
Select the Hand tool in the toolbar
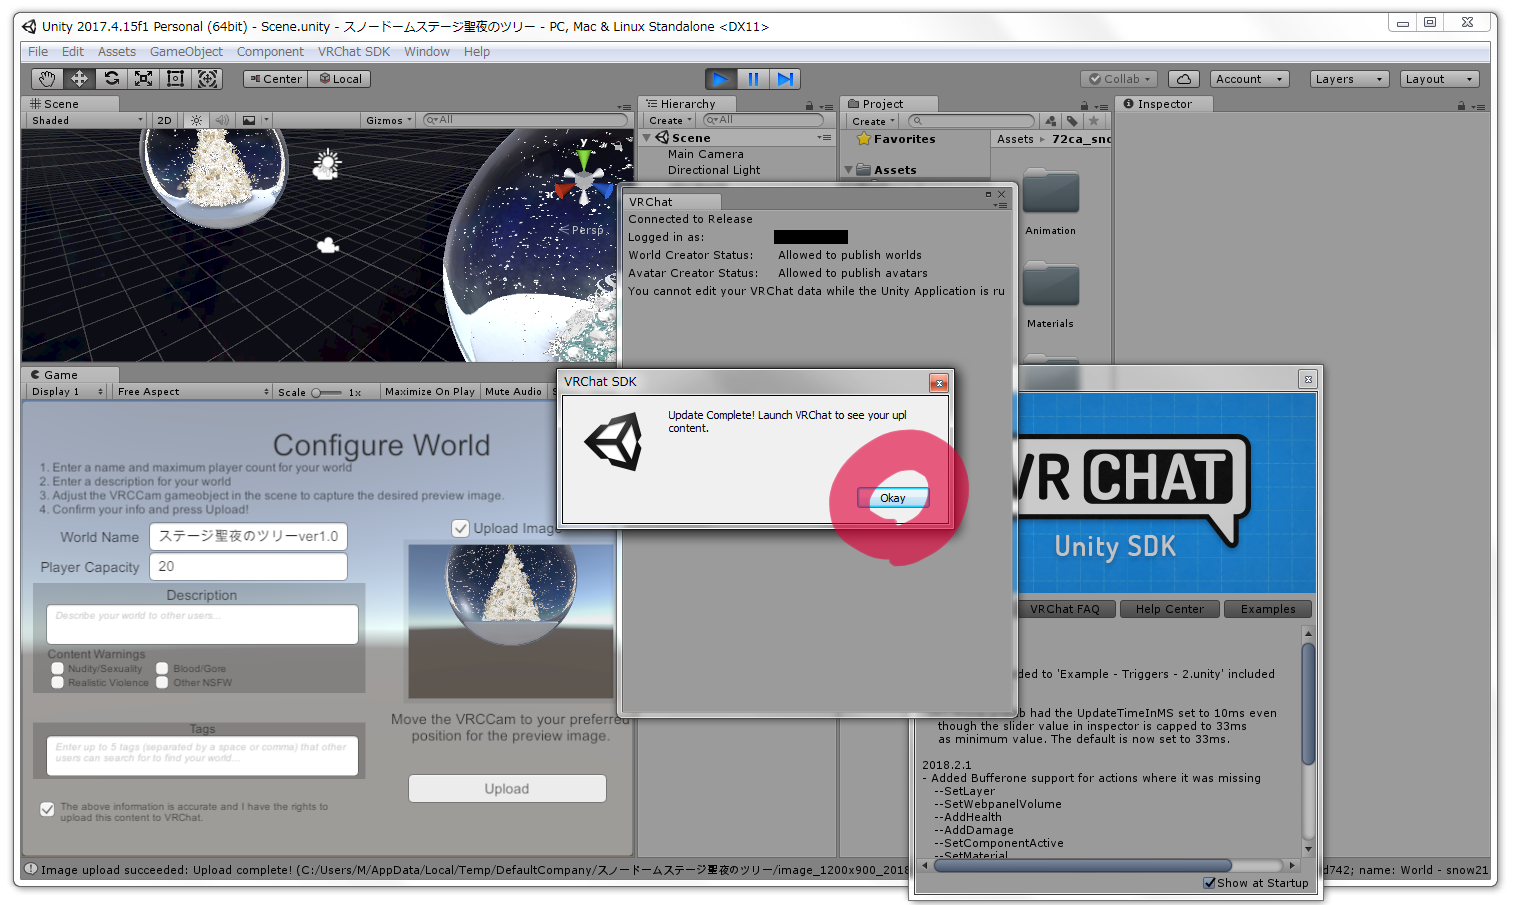46,78
